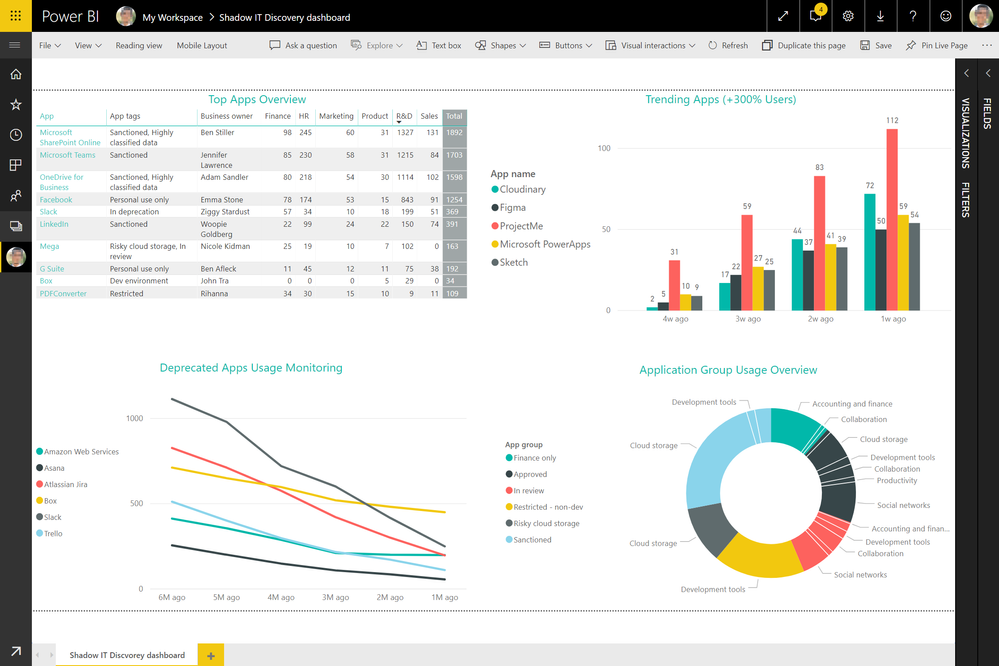This screenshot has height=666, width=999.
Task: Select Trello legend entry
Action: click(x=50, y=533)
